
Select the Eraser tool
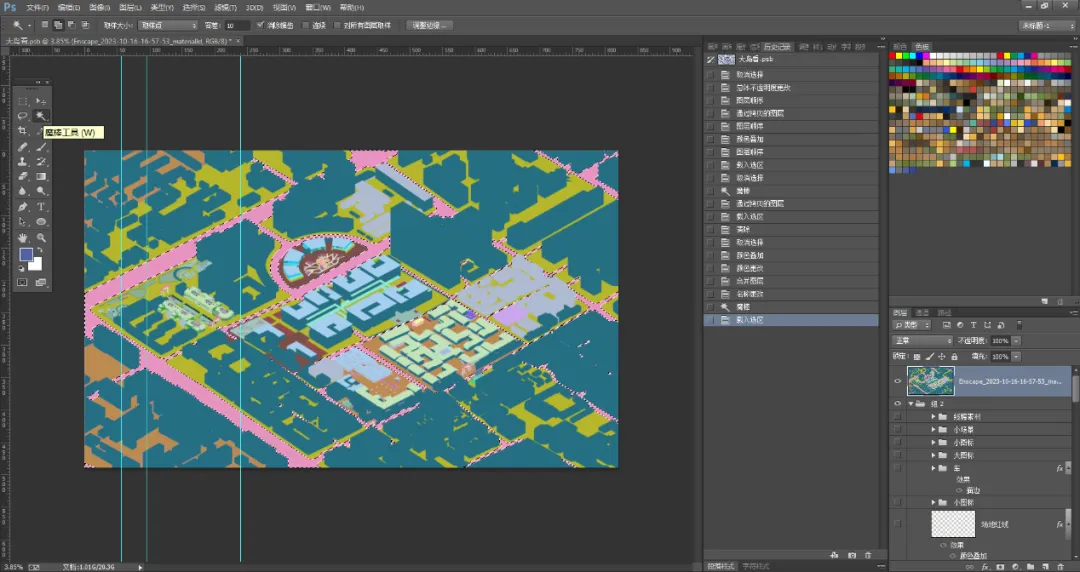(x=23, y=176)
